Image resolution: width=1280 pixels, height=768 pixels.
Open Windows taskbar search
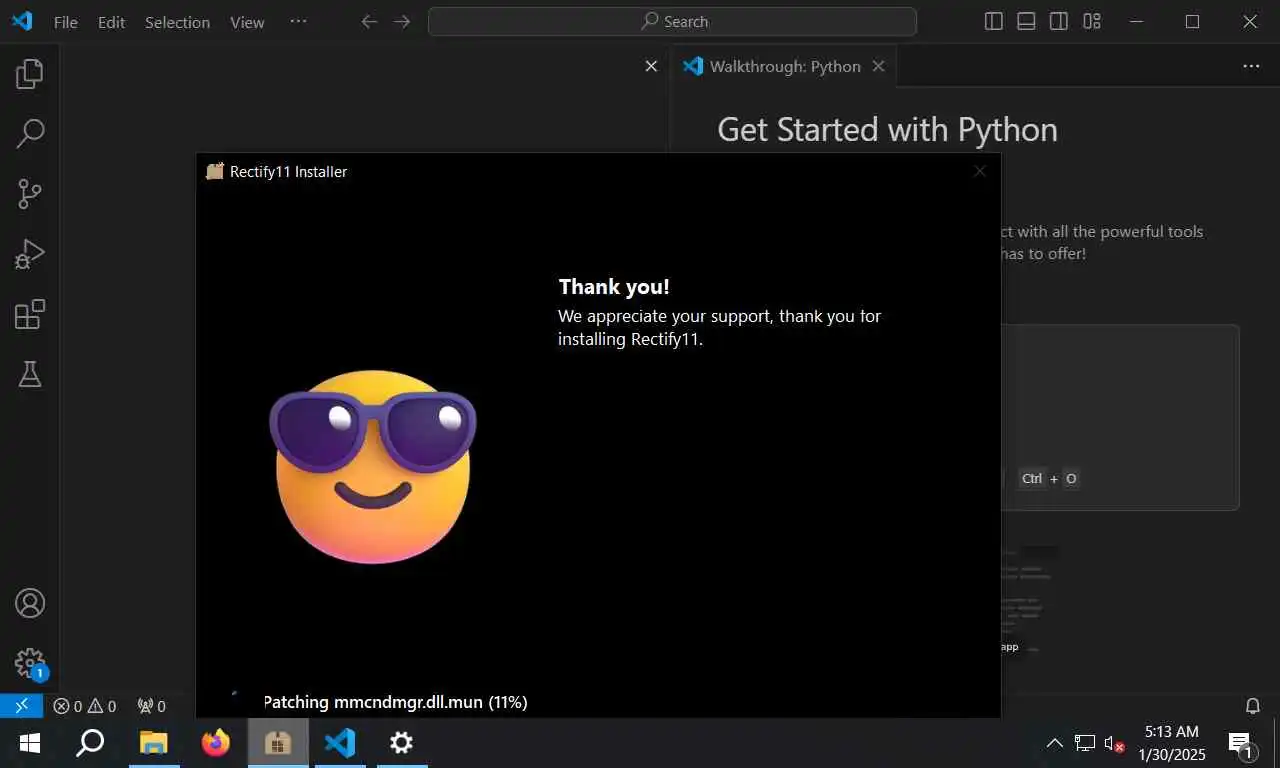coord(91,743)
